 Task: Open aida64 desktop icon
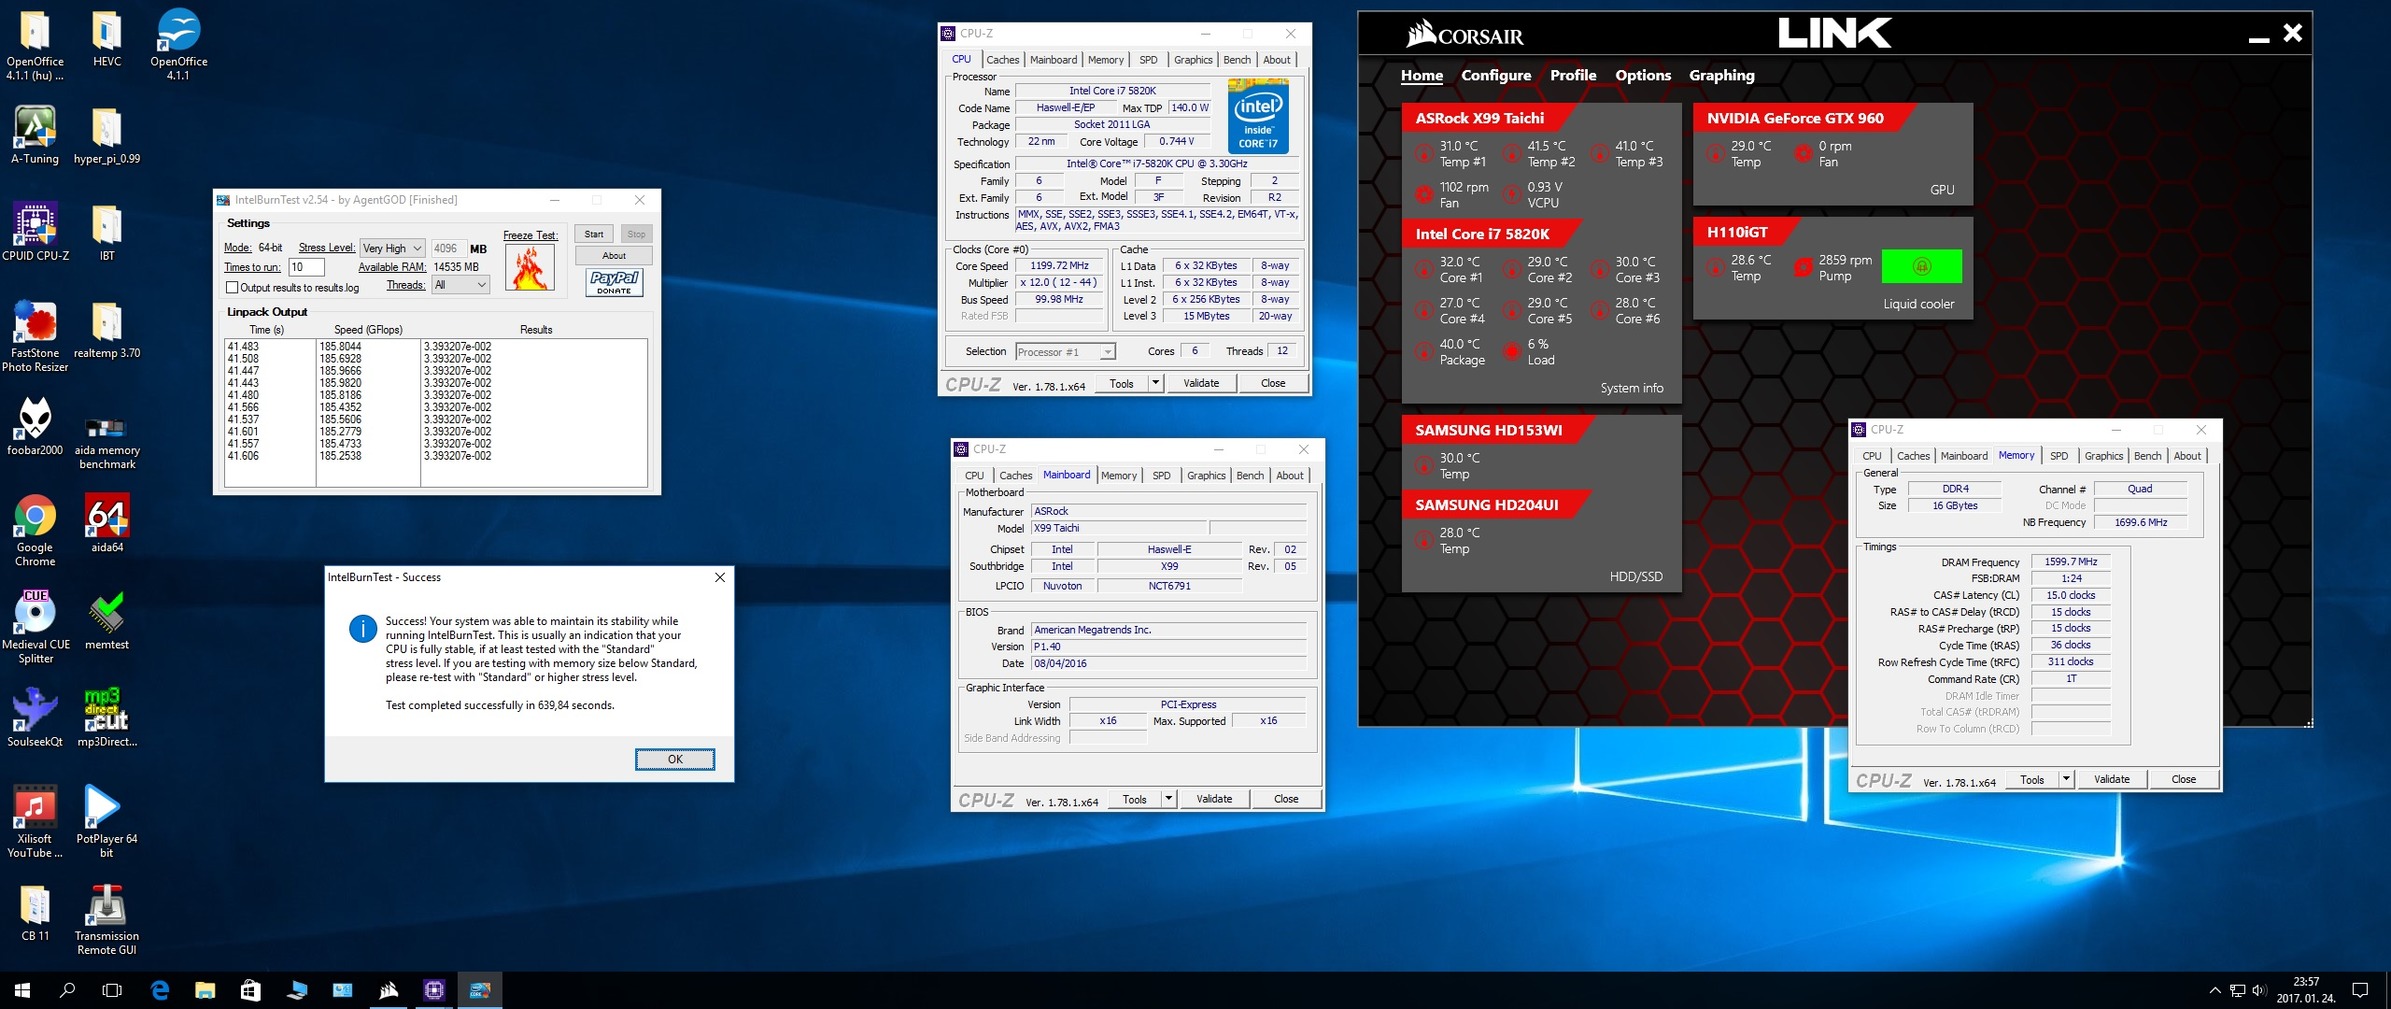pos(107,525)
